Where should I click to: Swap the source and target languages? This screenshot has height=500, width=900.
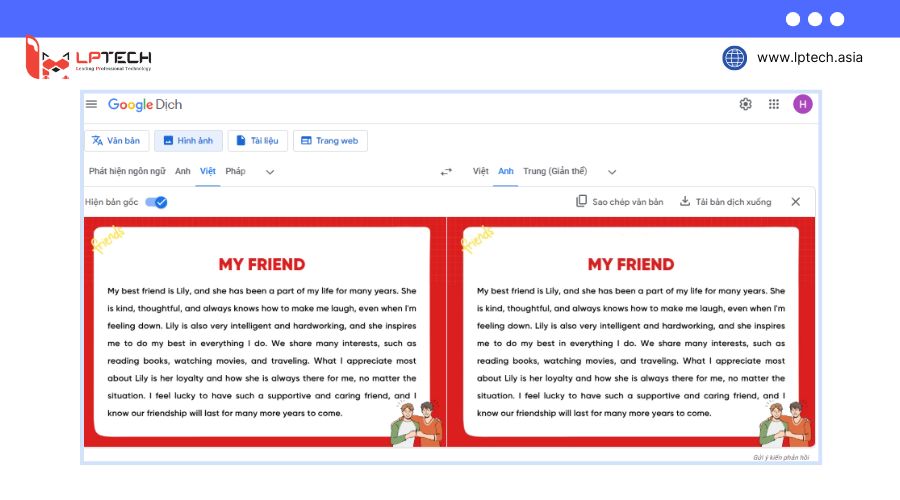tap(446, 172)
